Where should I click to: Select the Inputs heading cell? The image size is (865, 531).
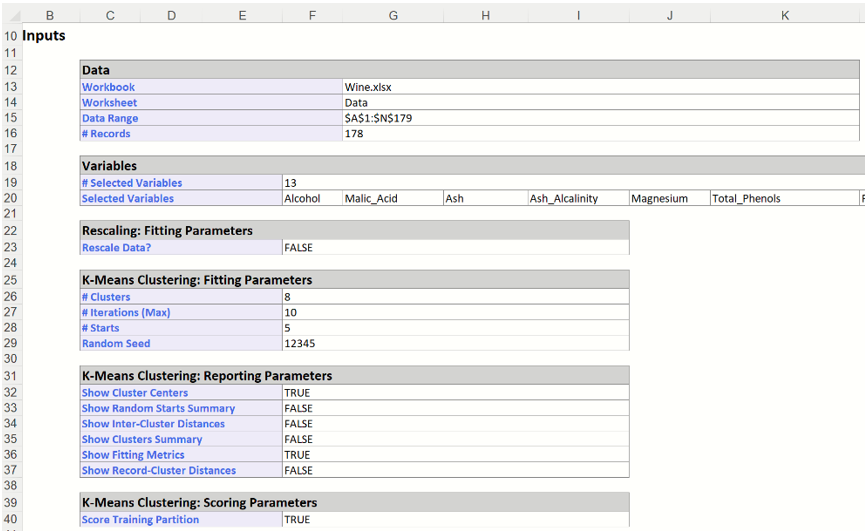[x=44, y=36]
